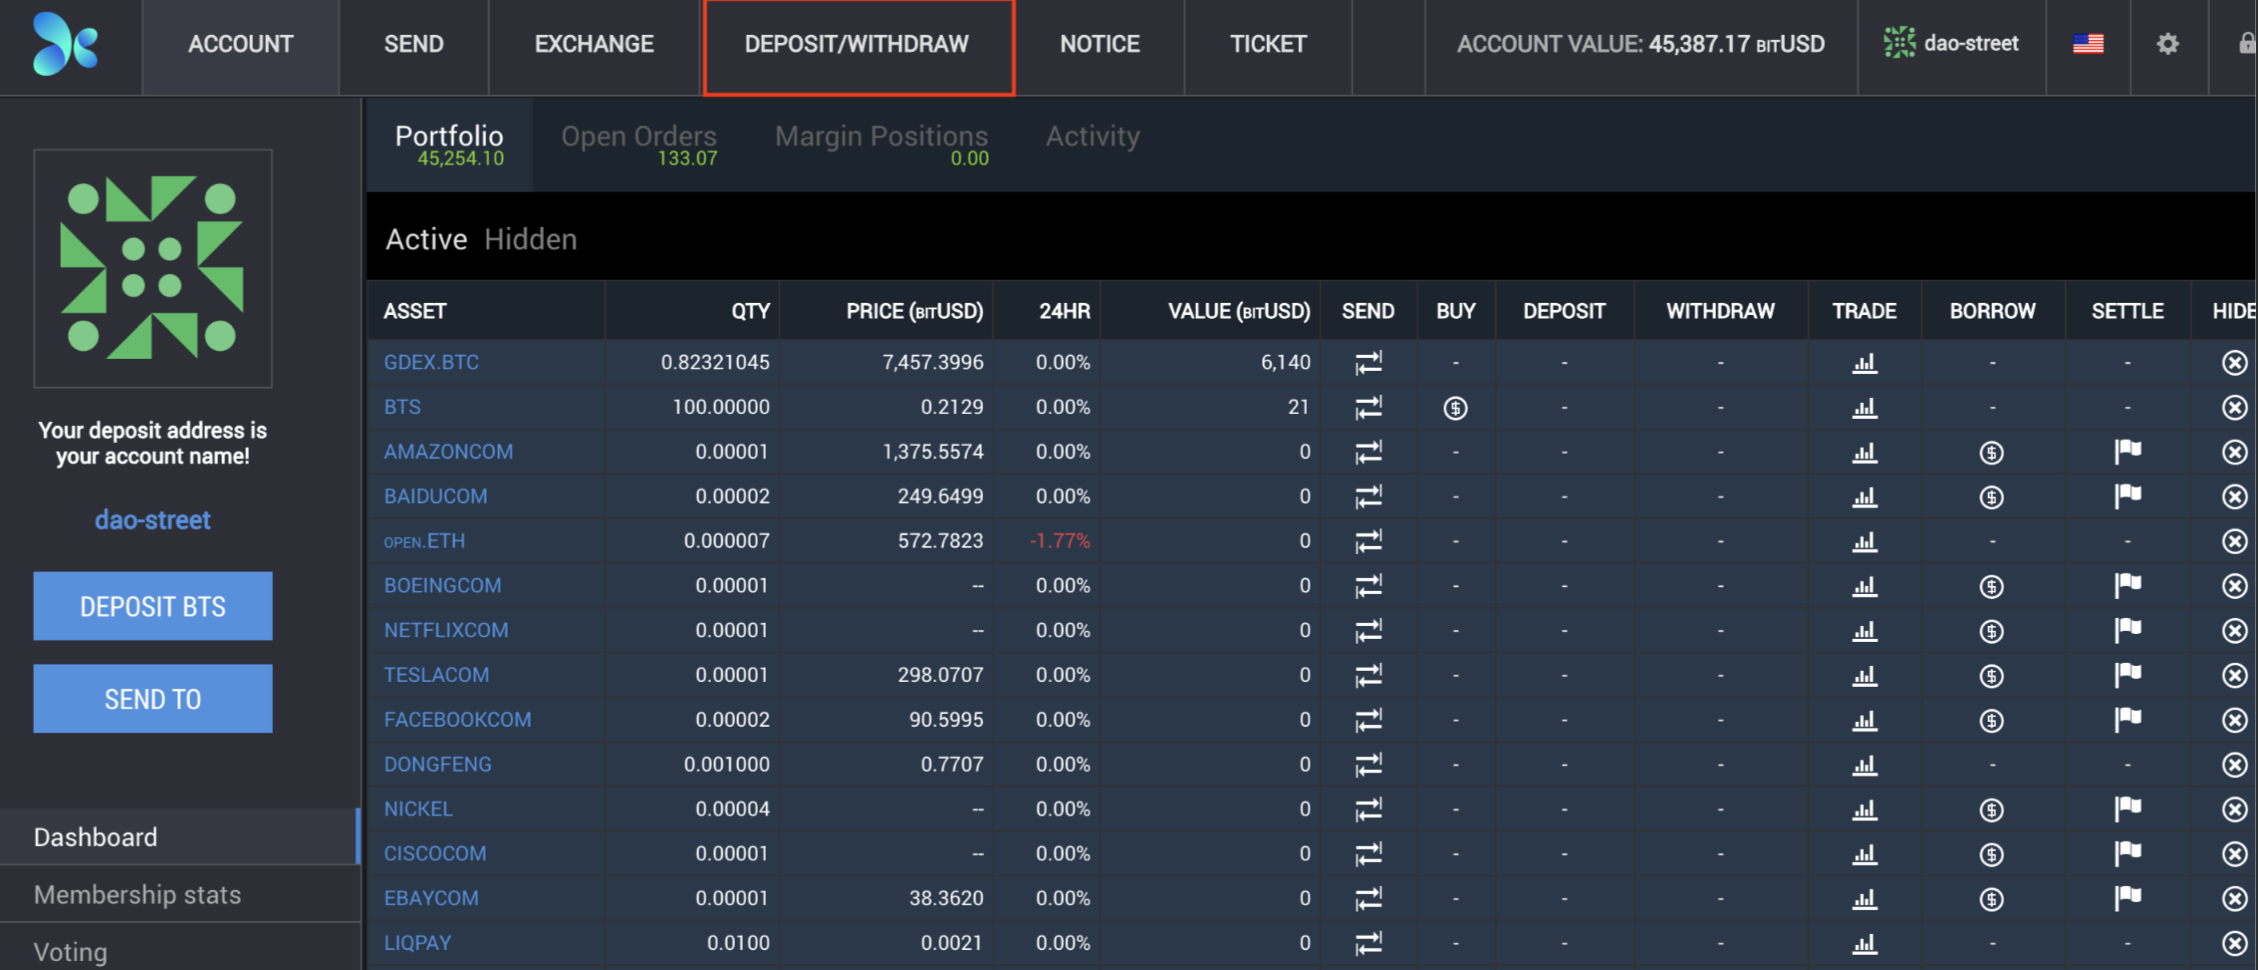The image size is (2258, 970).
Task: Click the BTS buy dollar icon
Action: tap(1455, 408)
